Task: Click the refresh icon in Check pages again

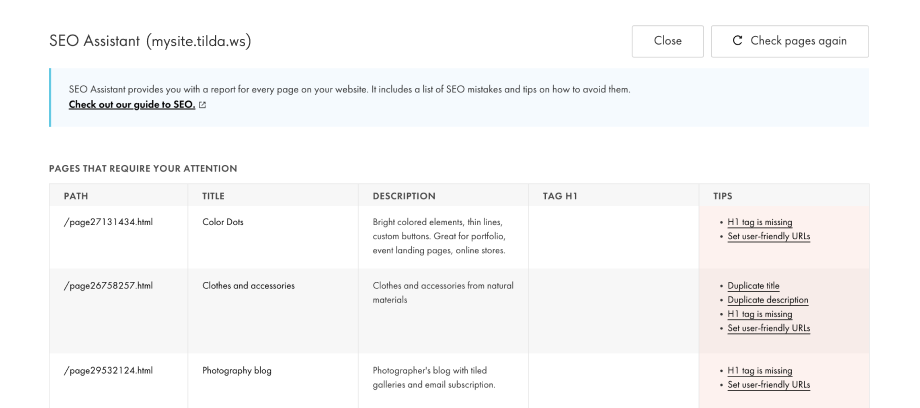Action: [737, 41]
